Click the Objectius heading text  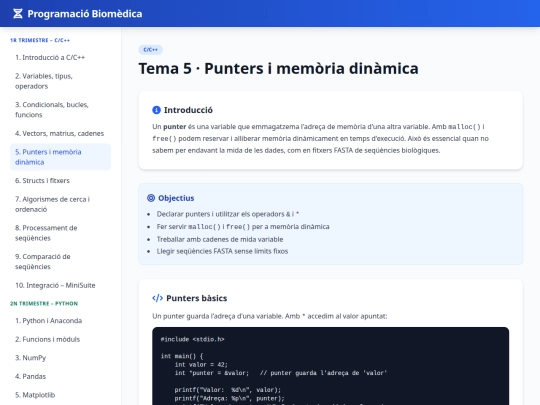(x=176, y=198)
